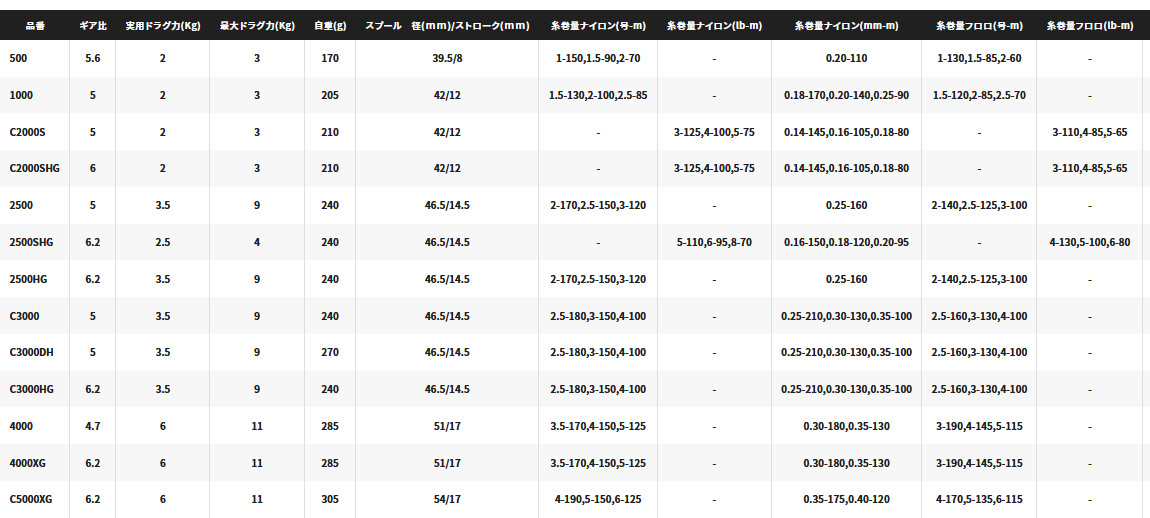Image resolution: width=1150 pixels, height=518 pixels.
Task: Click model number C2000SHG
Action: tap(35, 168)
